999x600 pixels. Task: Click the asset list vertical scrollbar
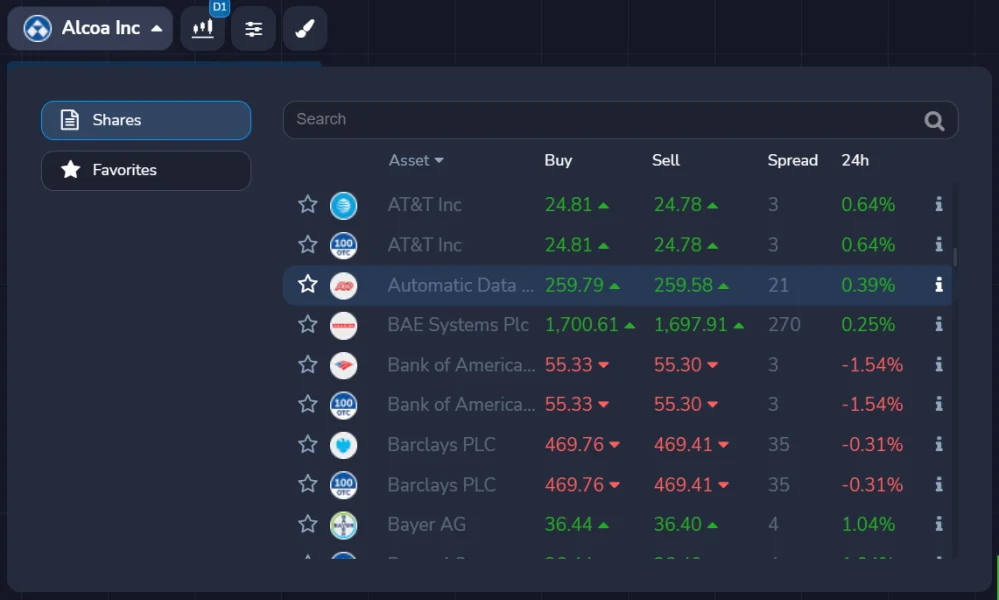click(x=954, y=257)
